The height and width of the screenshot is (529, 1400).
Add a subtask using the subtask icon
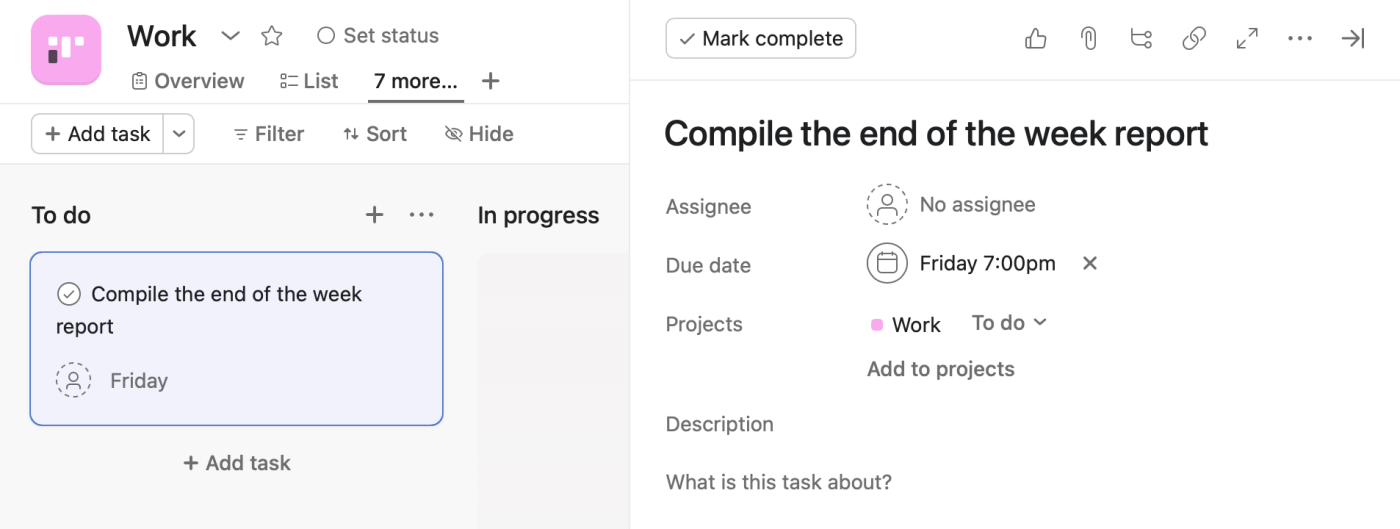click(1141, 39)
